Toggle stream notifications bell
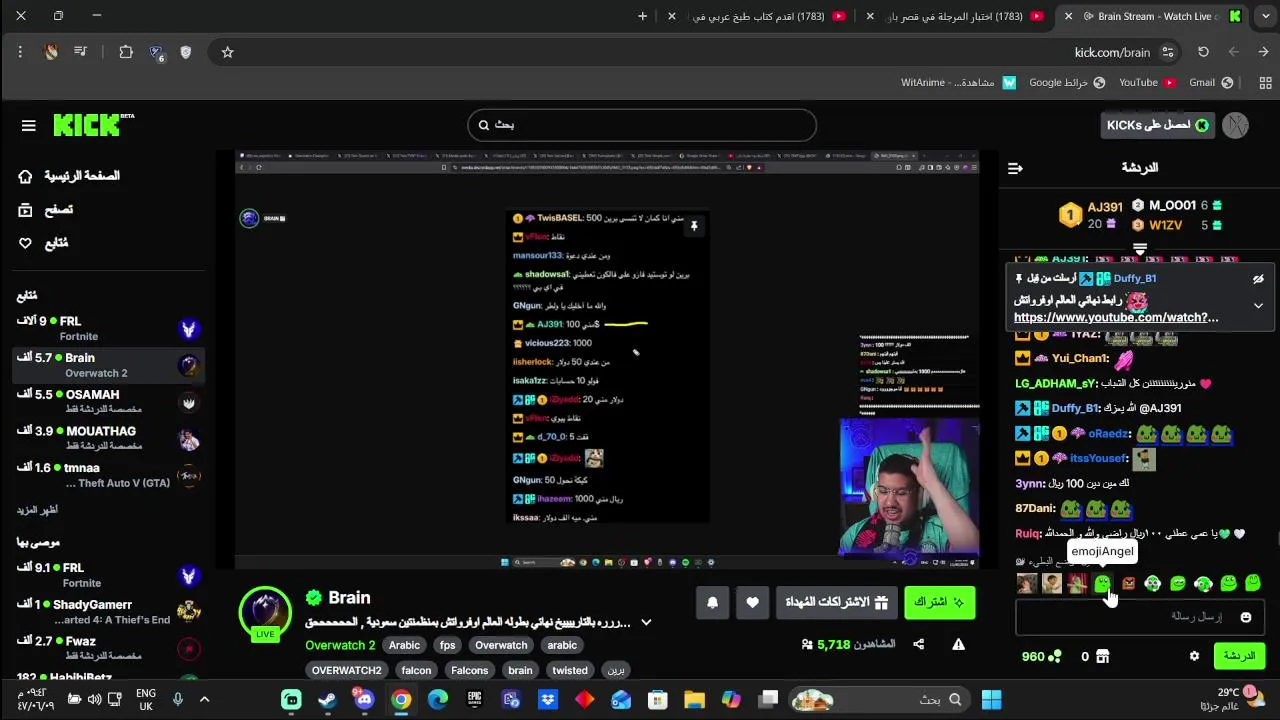 (x=713, y=602)
